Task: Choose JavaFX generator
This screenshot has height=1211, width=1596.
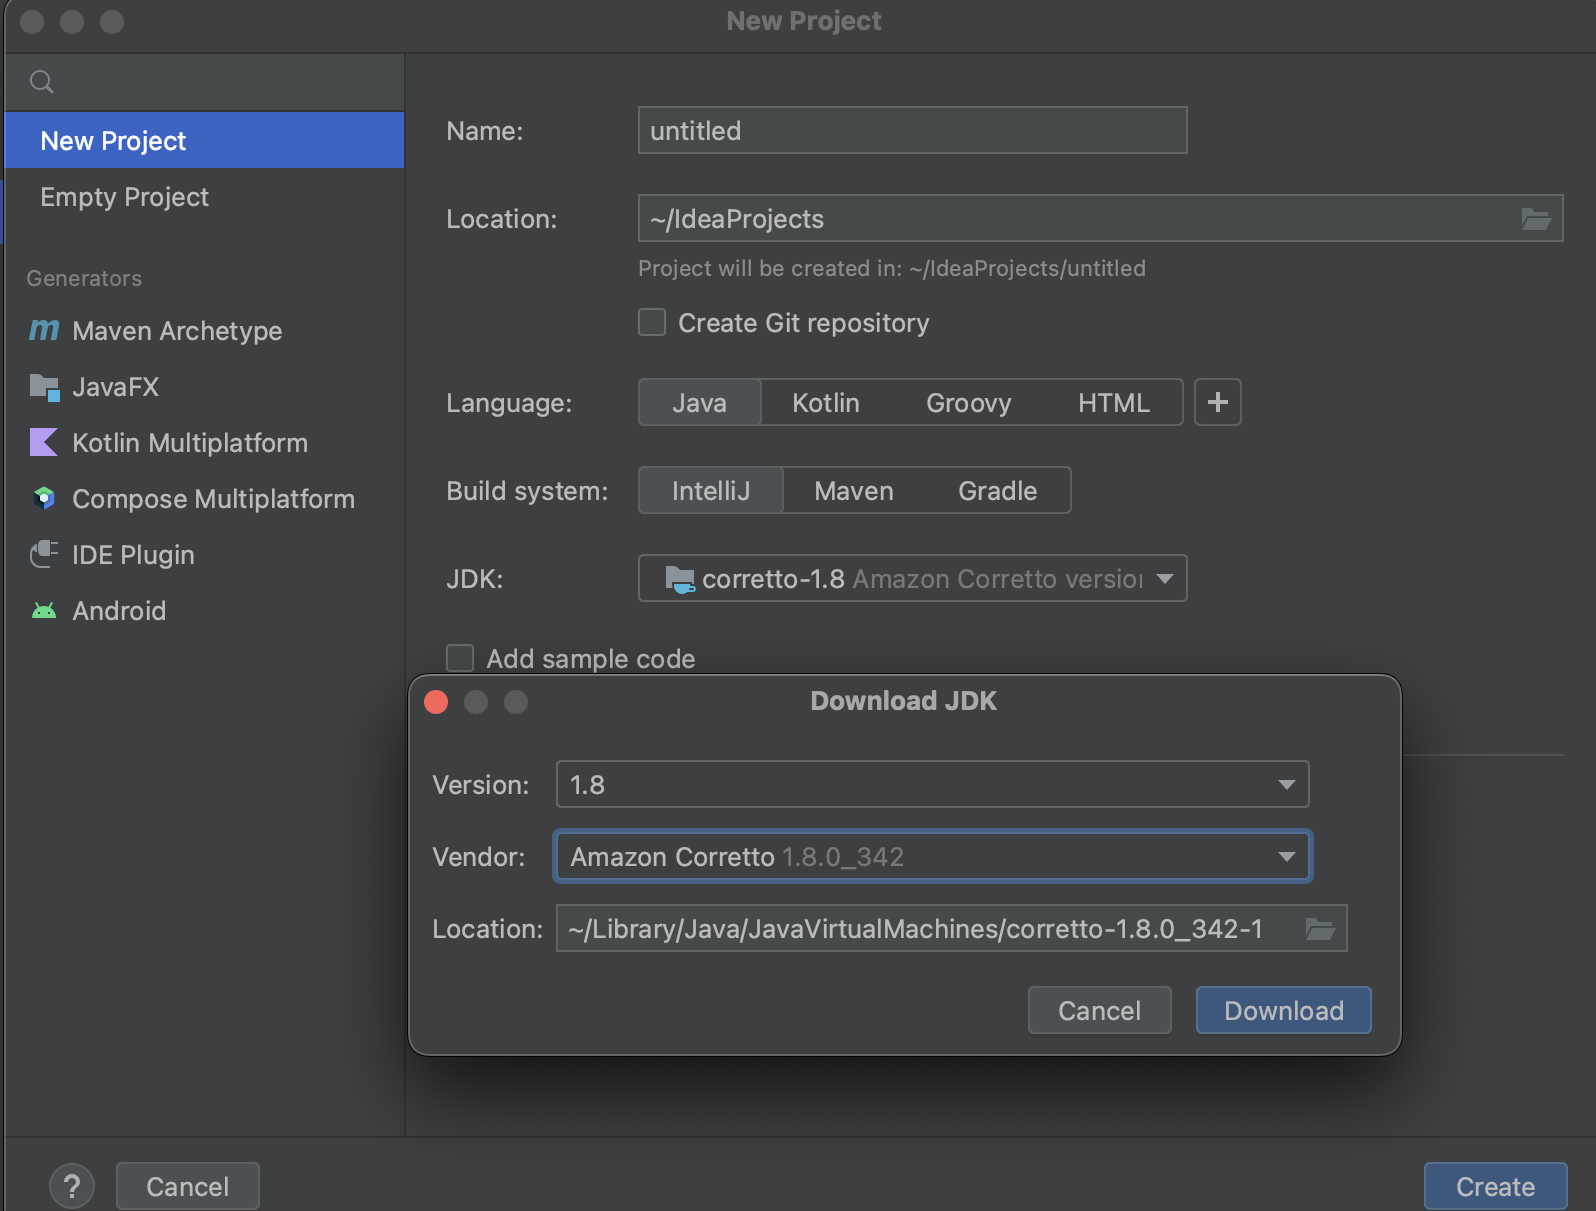Action: [204, 387]
